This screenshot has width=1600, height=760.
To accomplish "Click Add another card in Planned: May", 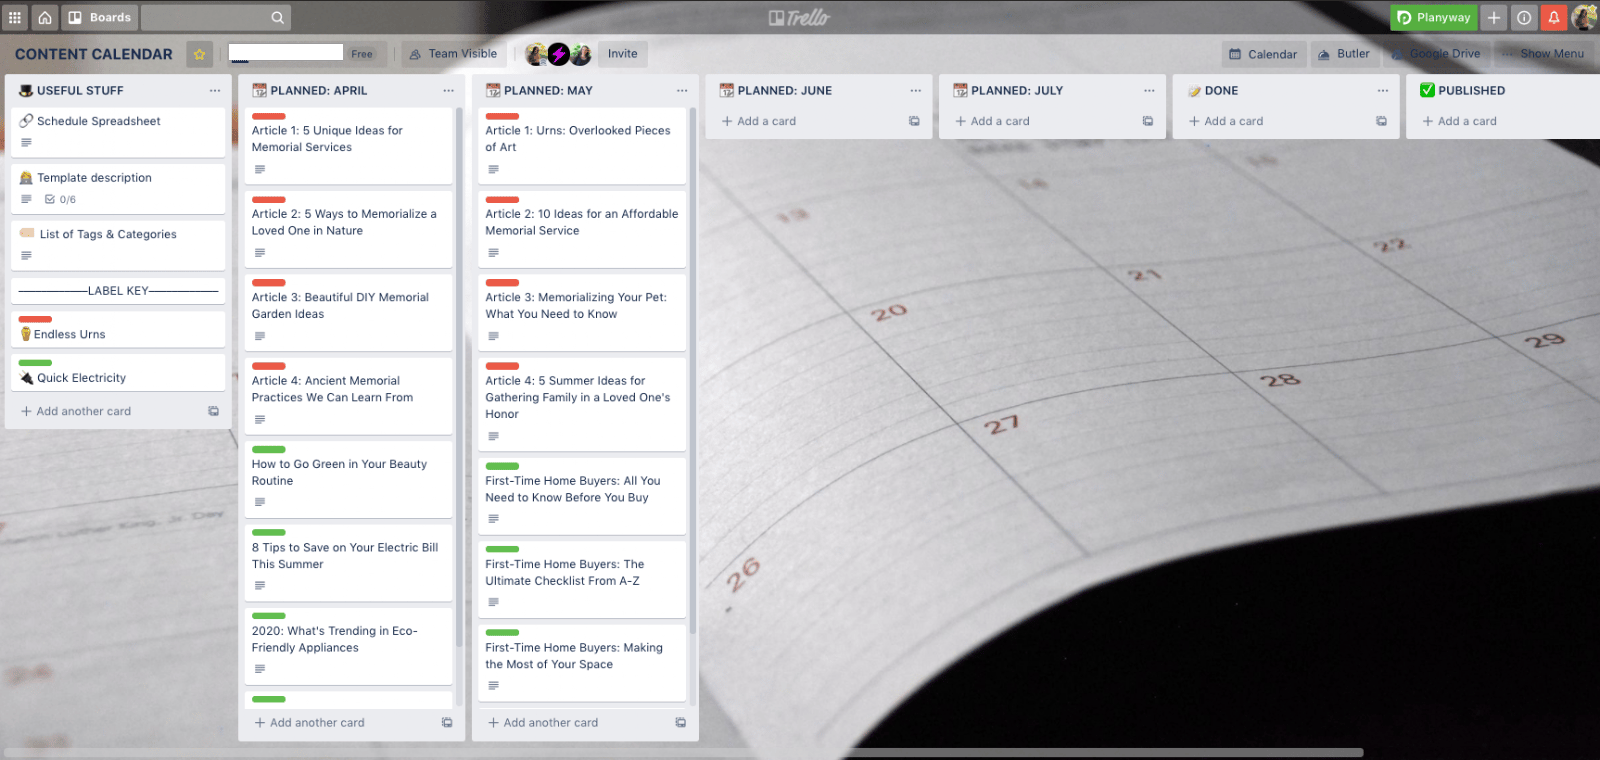I will point(543,722).
